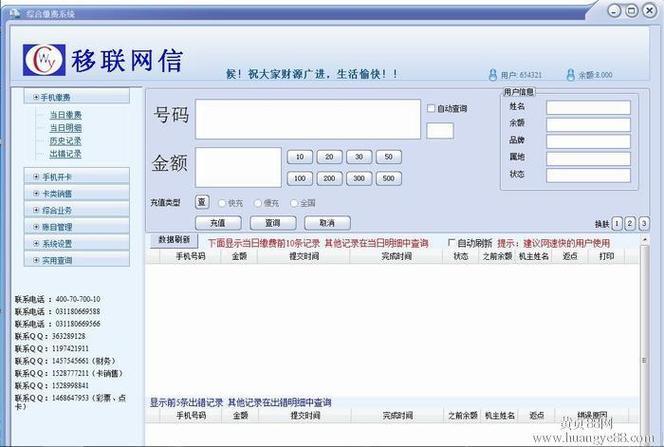Screen dimensions: 664x447
Task: Toggle the 自动刷新 checkbox
Action: point(451,242)
